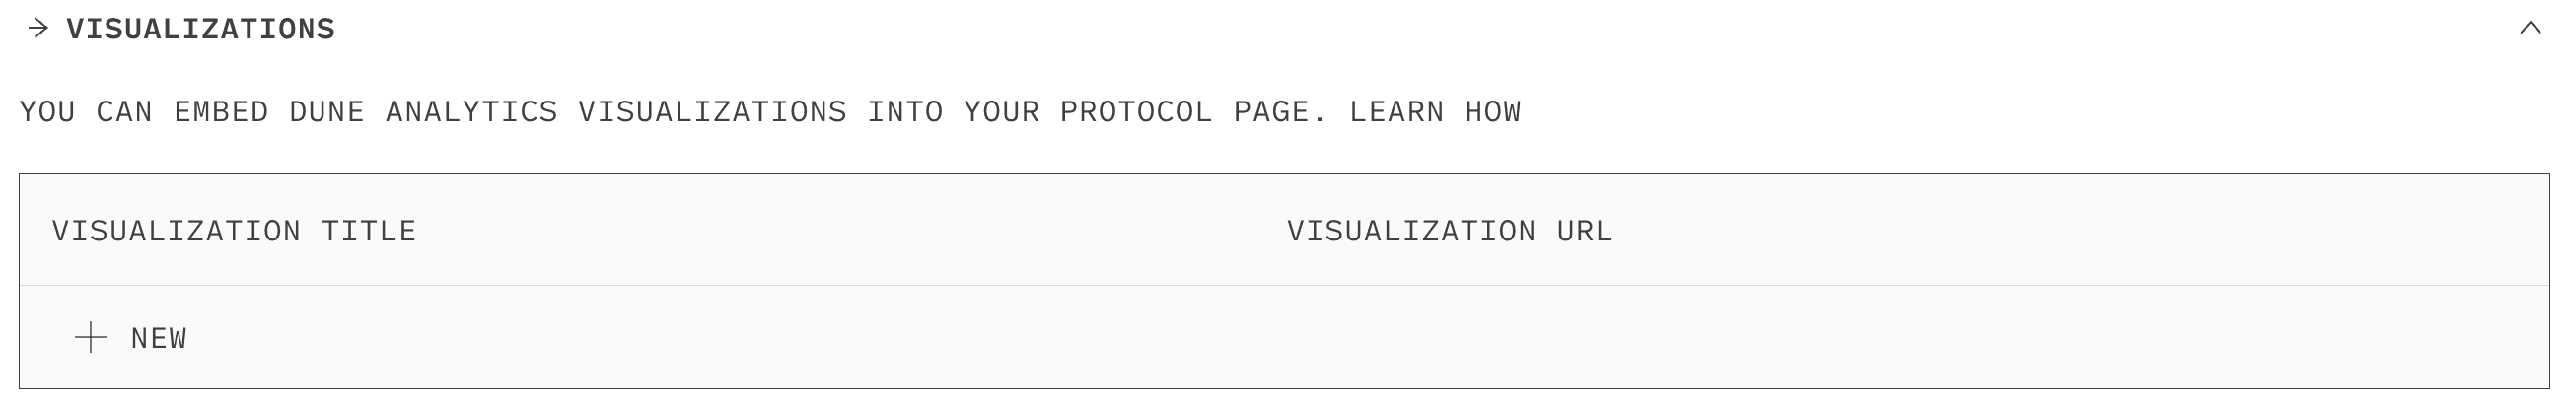Click the word DUNE in description

(x=327, y=112)
